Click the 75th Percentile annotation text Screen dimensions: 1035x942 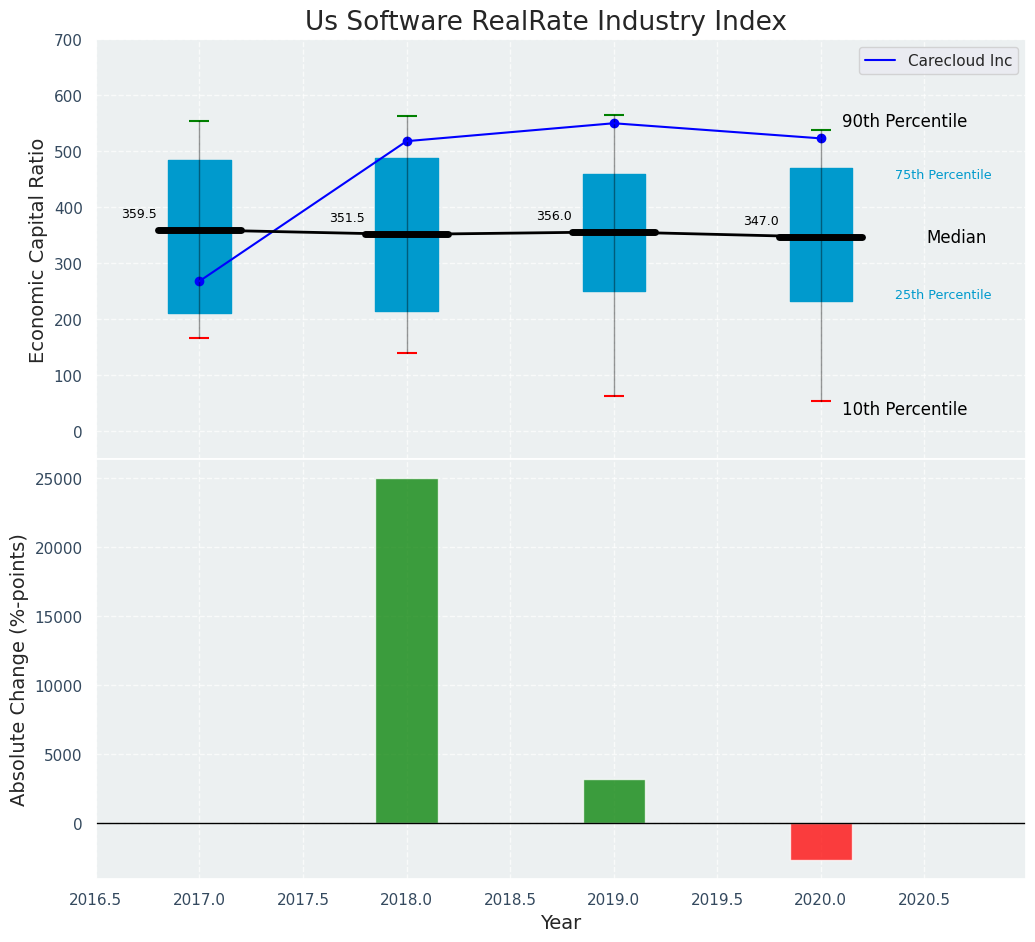(943, 175)
